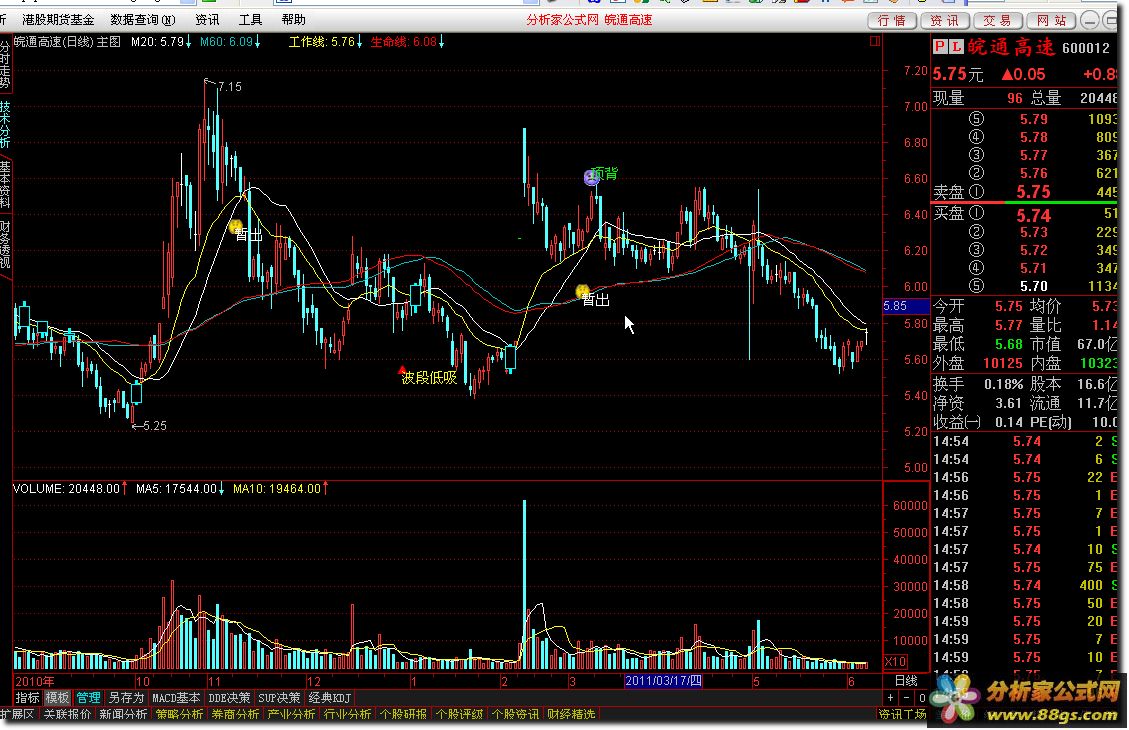1129x730 pixels.
Task: Click 另存为 to save template
Action: click(x=126, y=698)
